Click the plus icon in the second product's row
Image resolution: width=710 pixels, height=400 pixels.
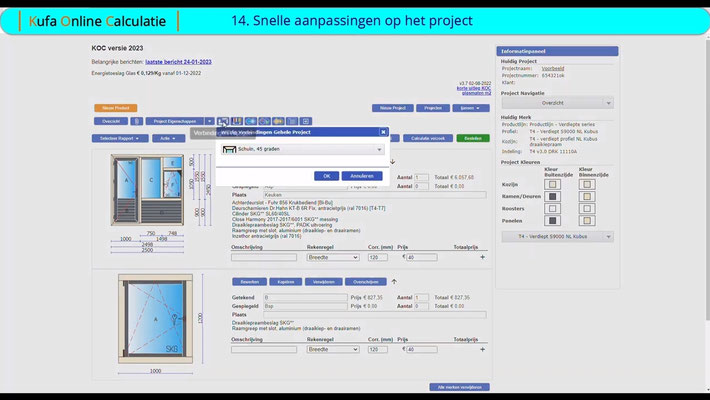[x=482, y=350]
